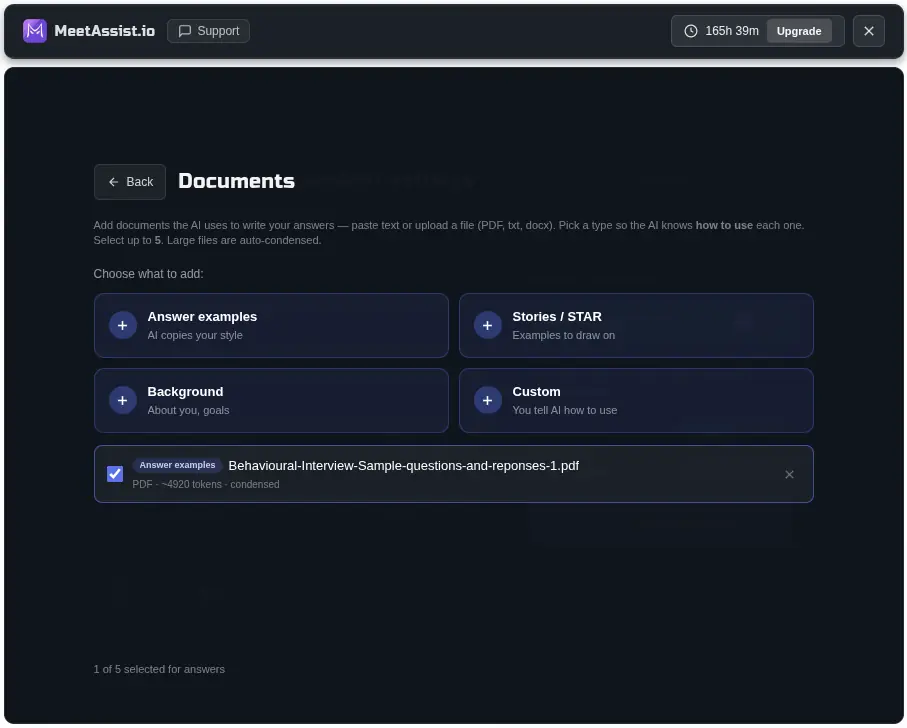Click the '1 of 5 selected for answers' text
This screenshot has width=907, height=728.
click(159, 670)
